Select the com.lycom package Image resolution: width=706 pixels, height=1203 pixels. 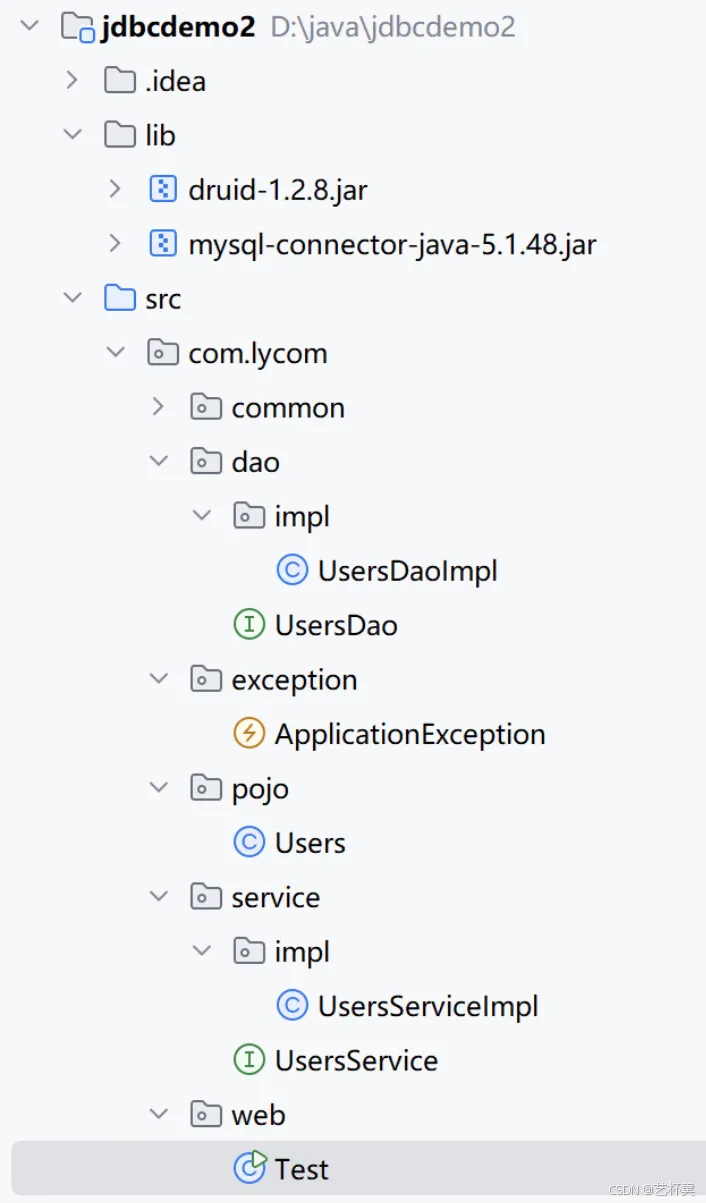point(257,353)
